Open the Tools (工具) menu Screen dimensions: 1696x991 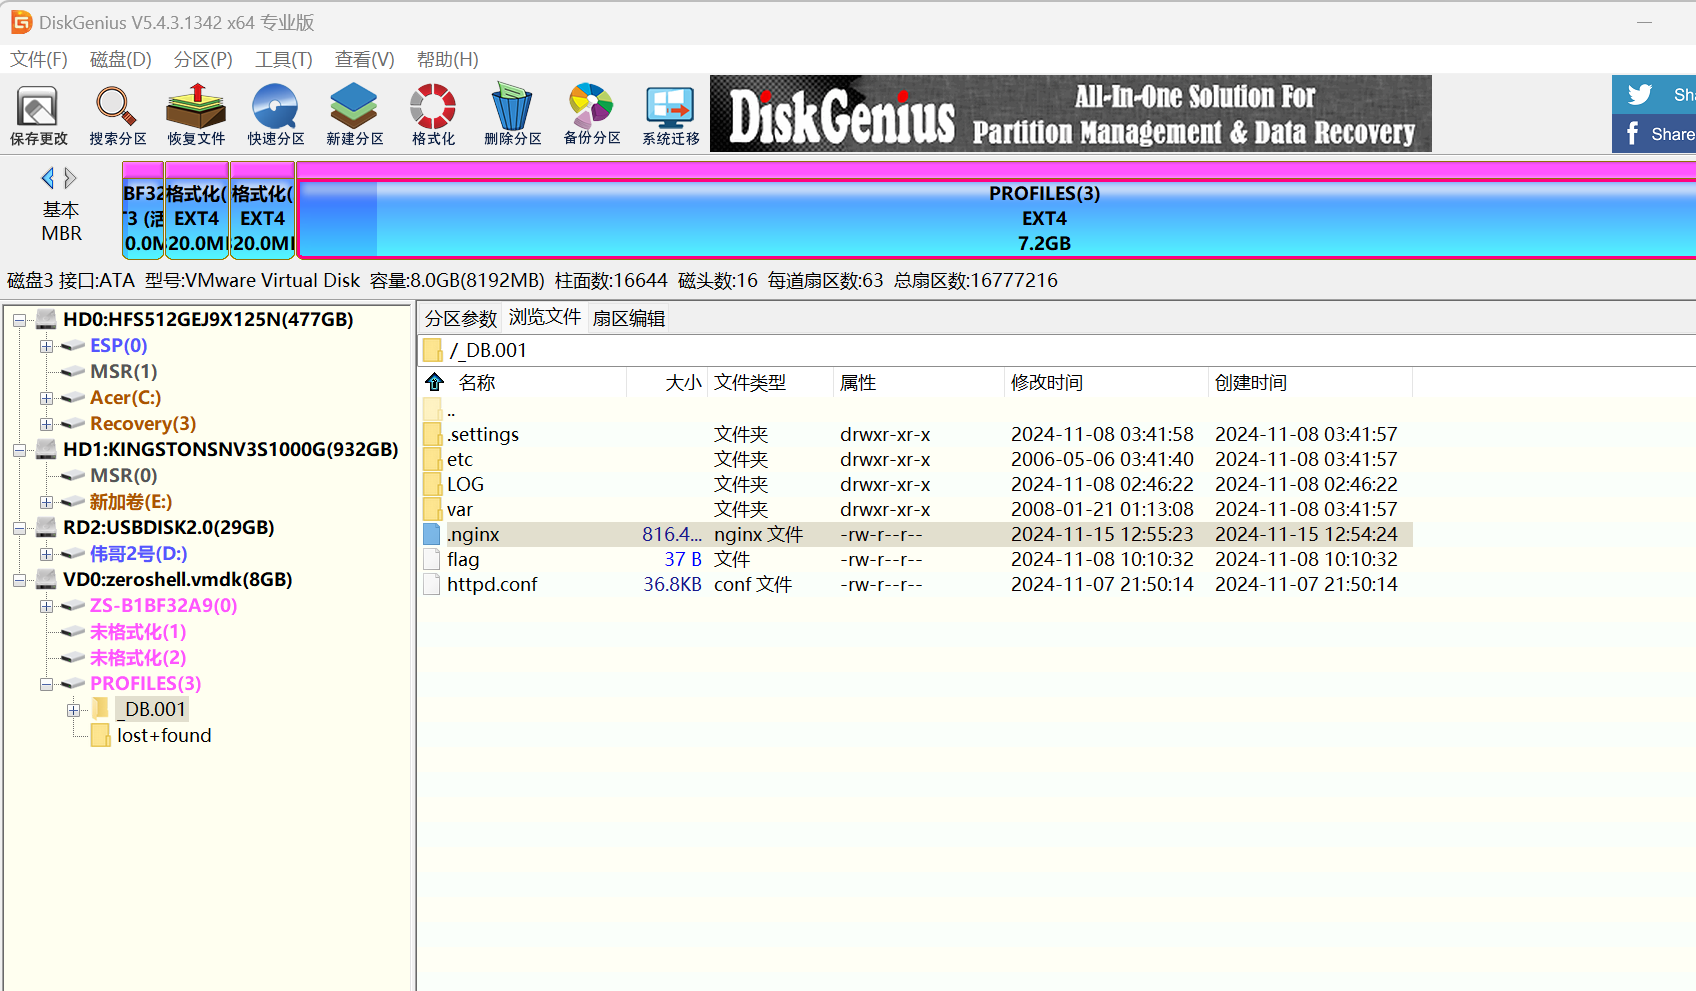(283, 60)
